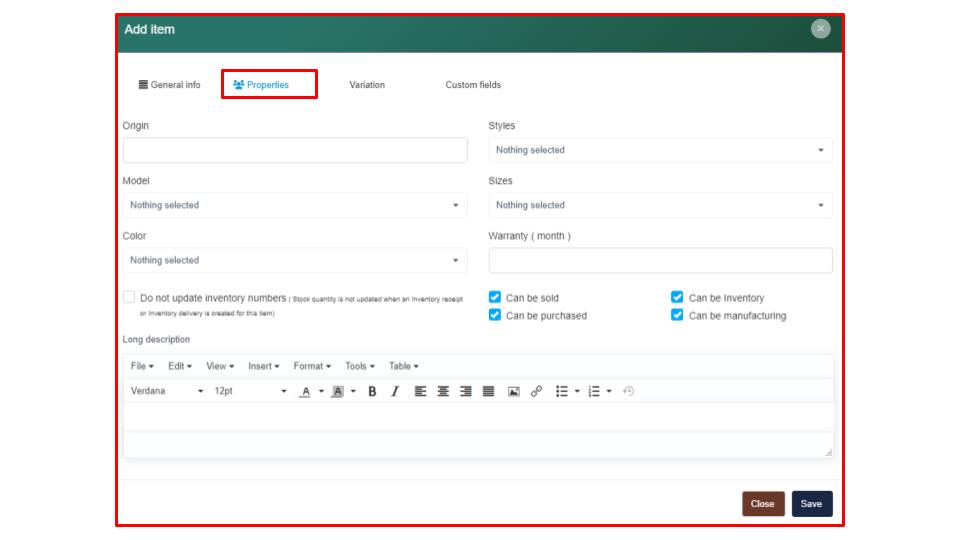Click the Warranty (month) input field
Image resolution: width=960 pixels, height=540 pixels.
pos(660,260)
